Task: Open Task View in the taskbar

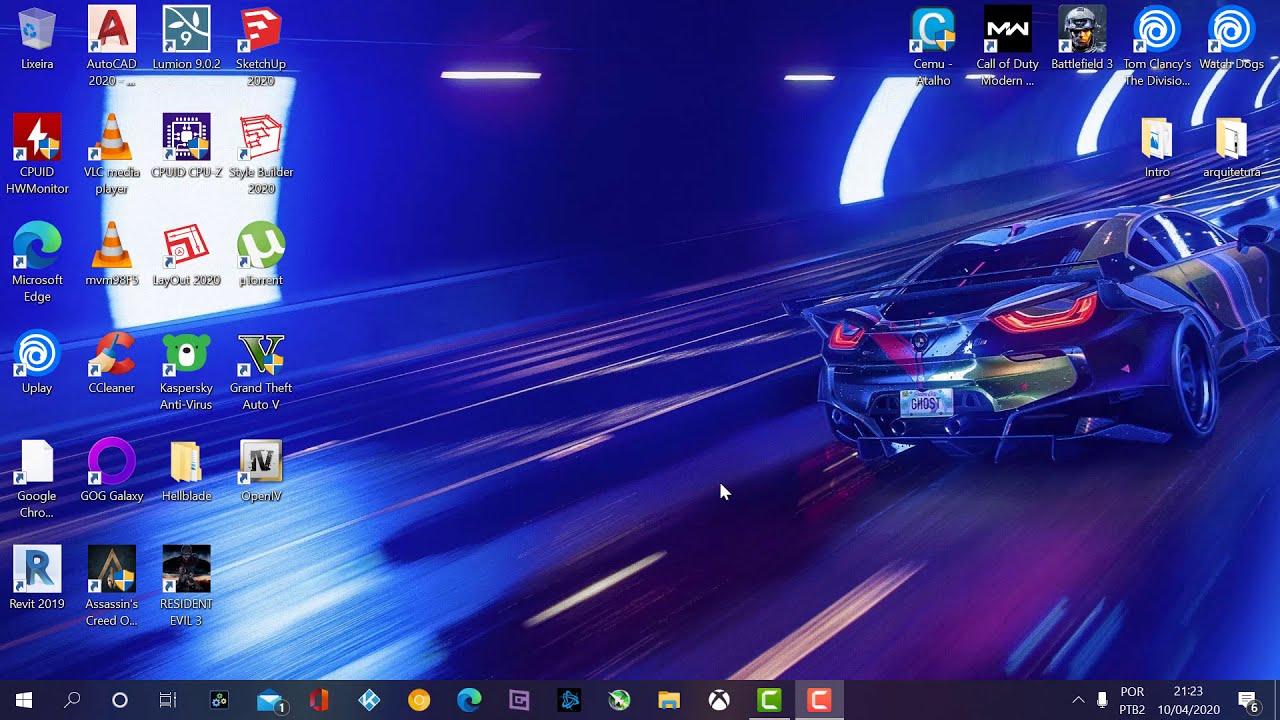Action: 168,700
